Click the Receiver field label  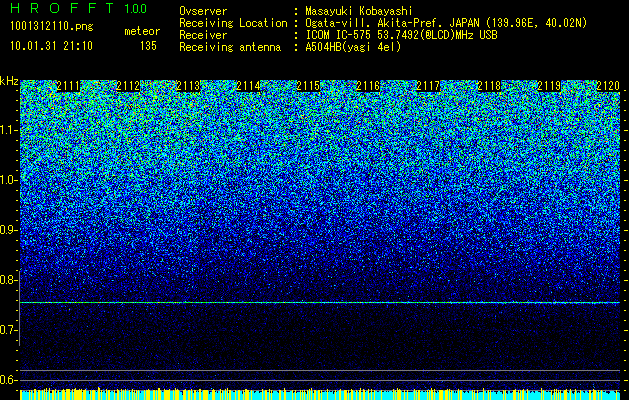pos(203,35)
